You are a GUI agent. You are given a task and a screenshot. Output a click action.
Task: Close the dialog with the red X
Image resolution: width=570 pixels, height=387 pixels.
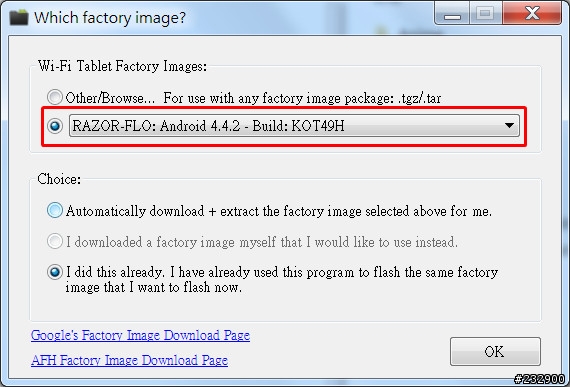pyautogui.click(x=532, y=14)
